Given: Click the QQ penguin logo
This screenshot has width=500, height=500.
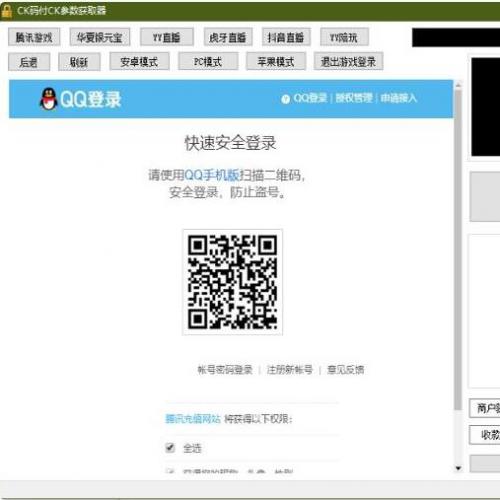Looking at the screenshot, I should click(49, 99).
